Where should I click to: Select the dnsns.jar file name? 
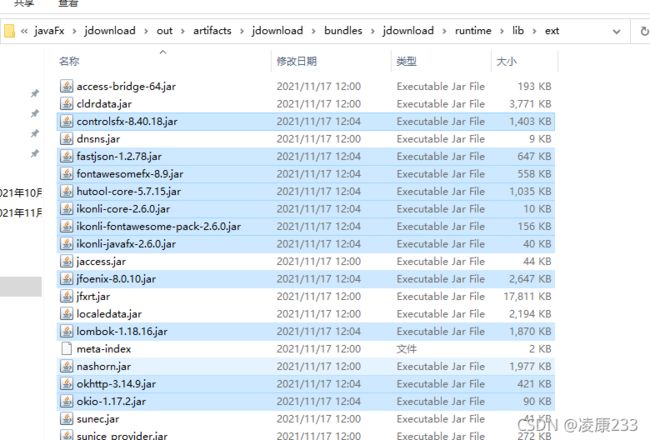click(98, 139)
